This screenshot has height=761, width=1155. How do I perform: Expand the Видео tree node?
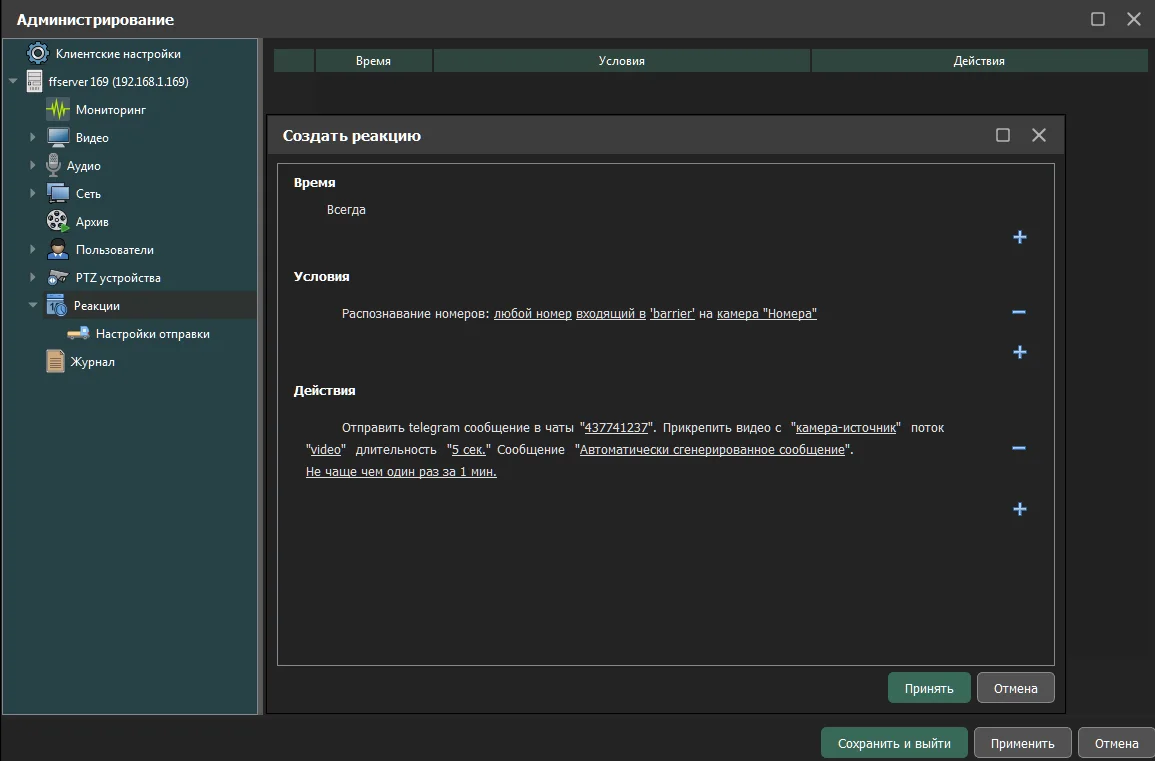[x=33, y=138]
